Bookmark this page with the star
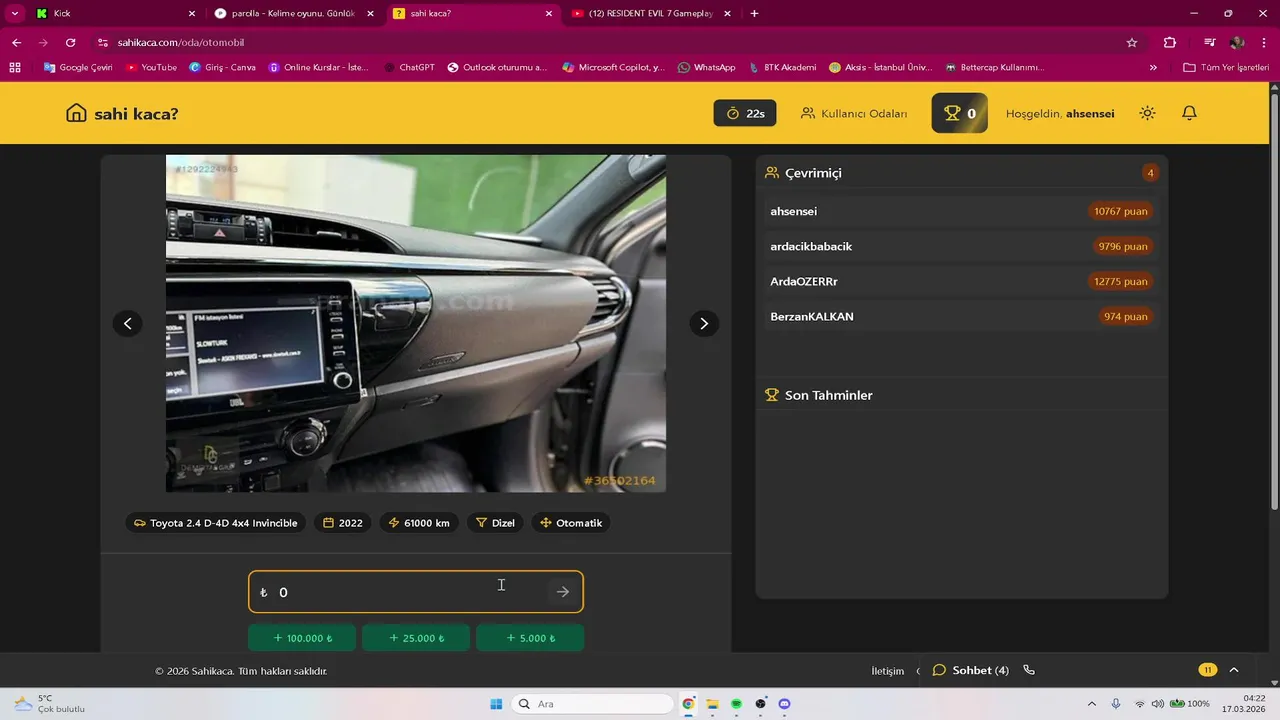Screen dimensions: 1280x720 1132,42
